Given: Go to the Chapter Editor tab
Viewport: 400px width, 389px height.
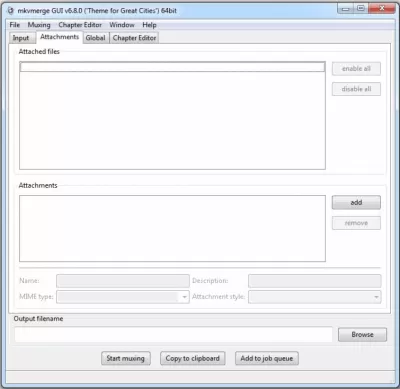Looking at the screenshot, I should pyautogui.click(x=134, y=38).
